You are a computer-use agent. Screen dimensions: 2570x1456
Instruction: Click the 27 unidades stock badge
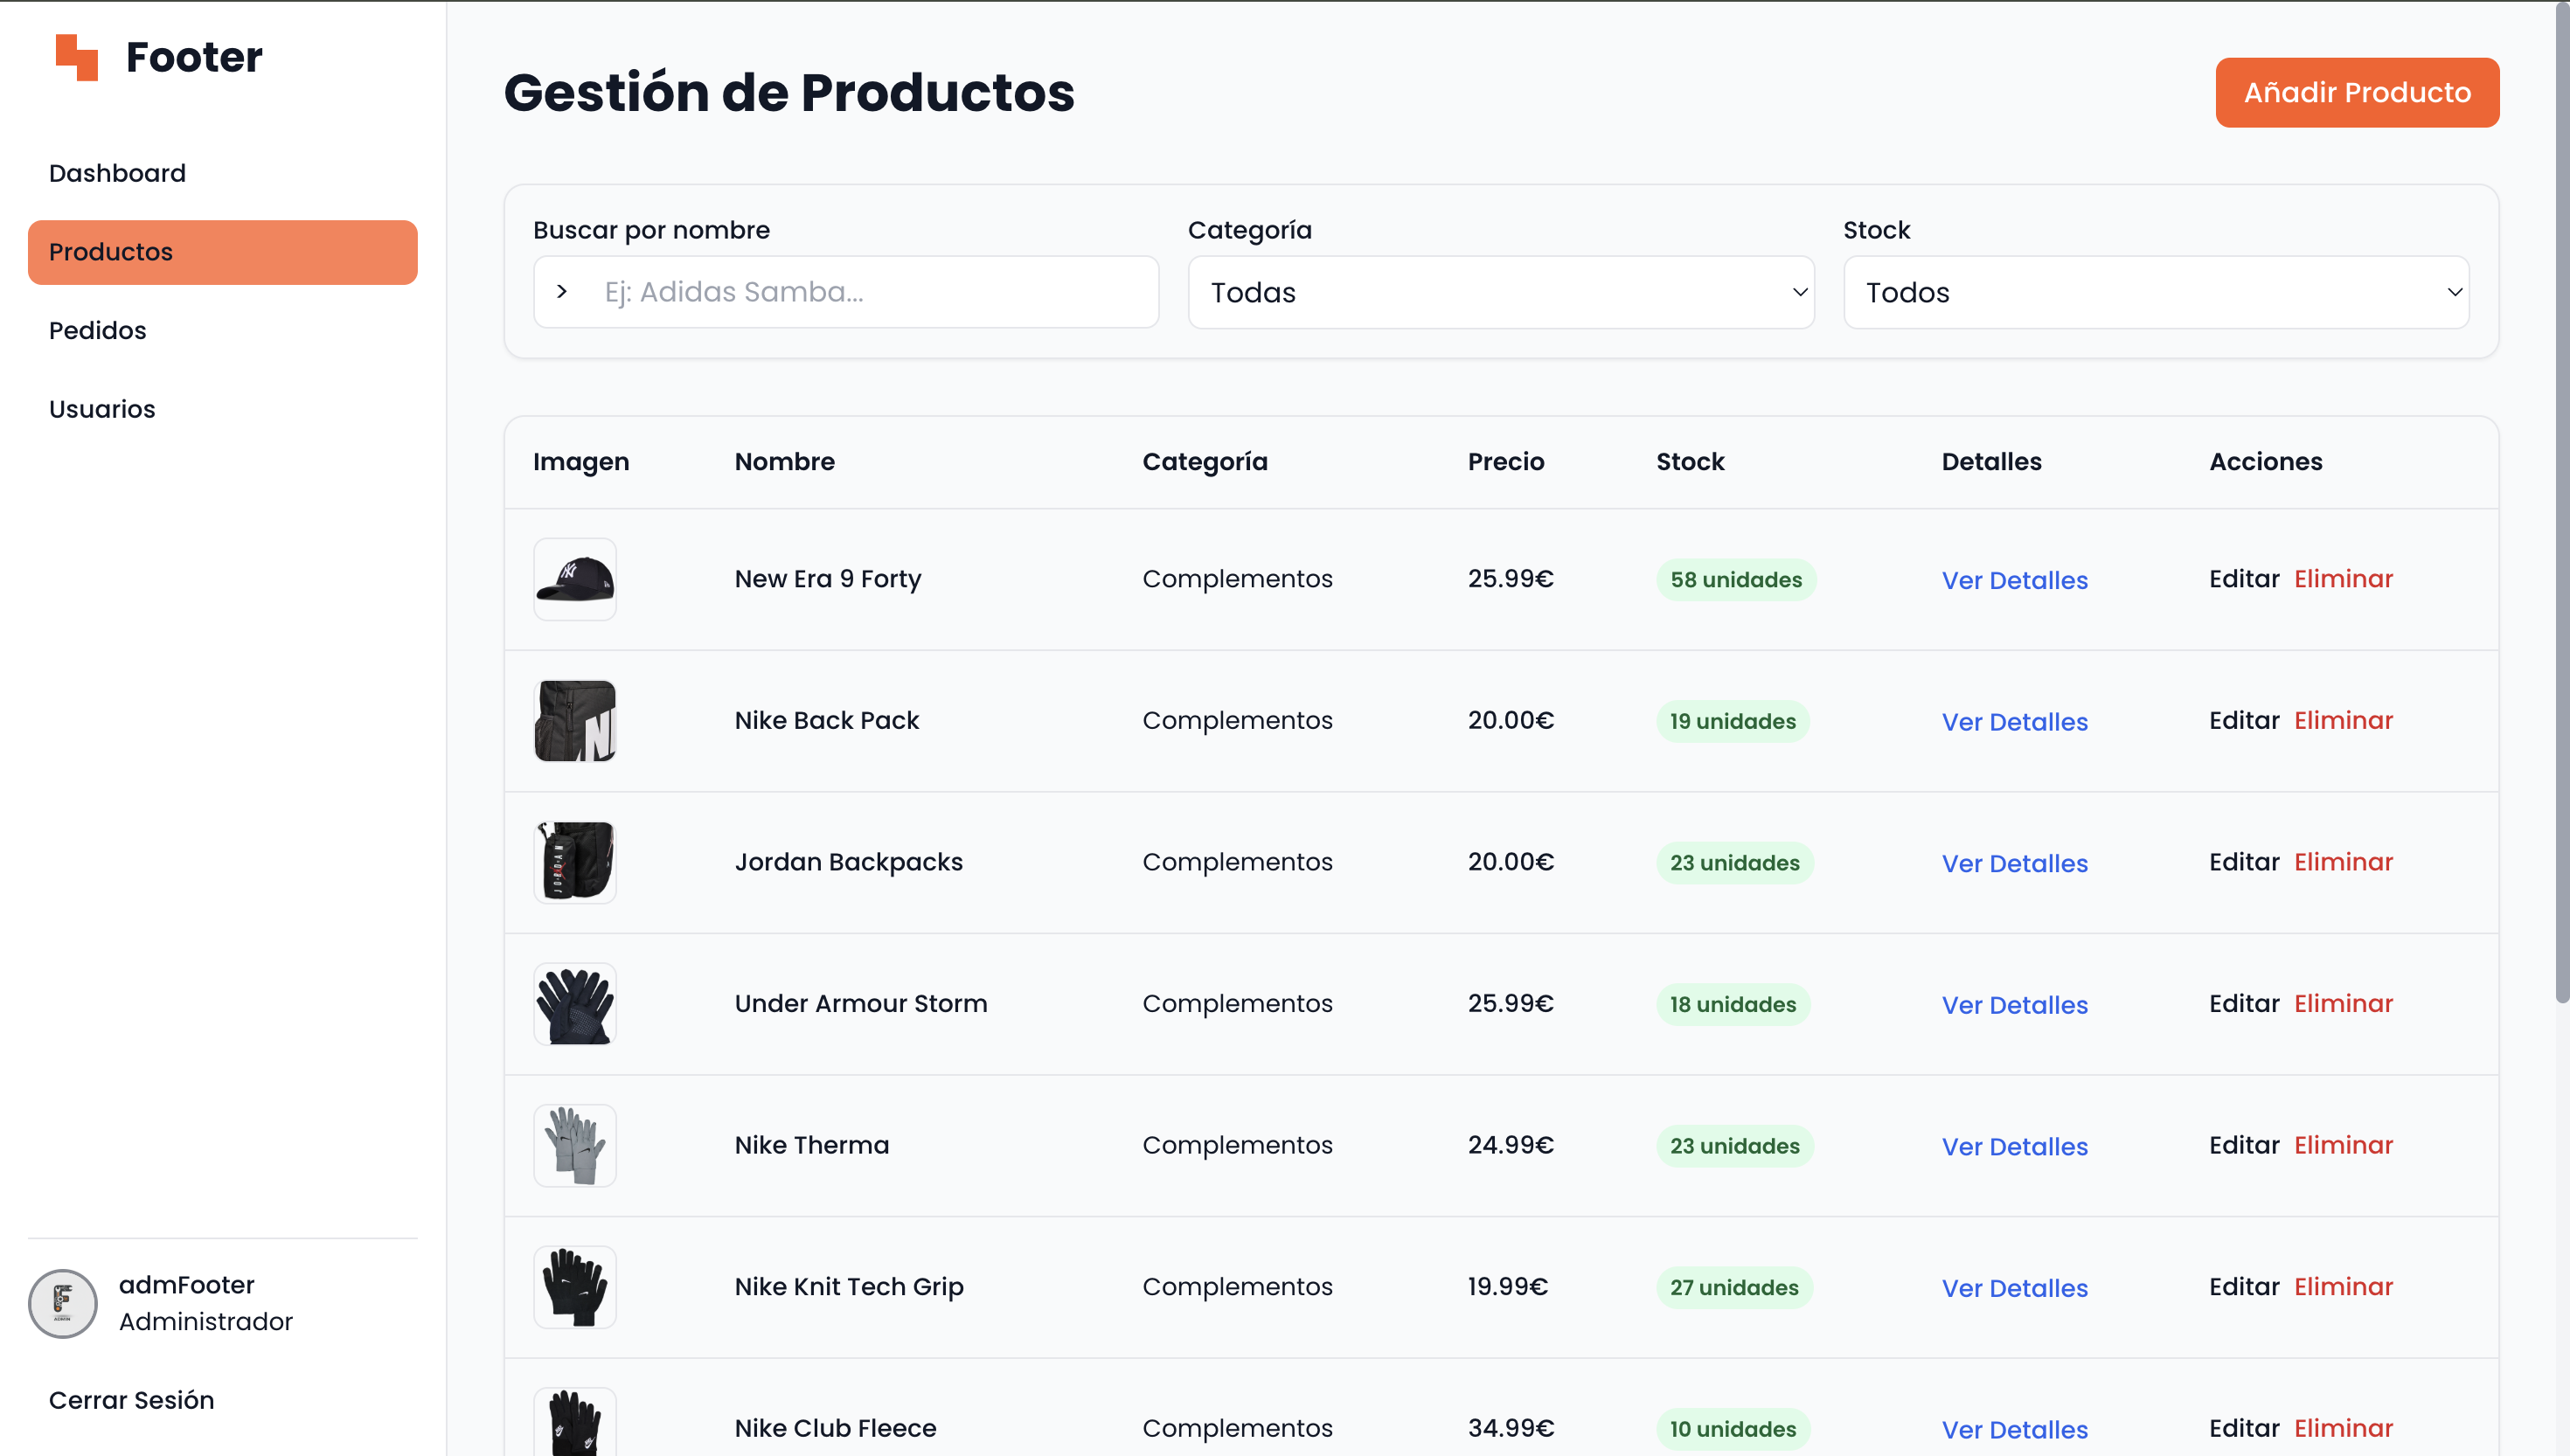pyautogui.click(x=1734, y=1287)
